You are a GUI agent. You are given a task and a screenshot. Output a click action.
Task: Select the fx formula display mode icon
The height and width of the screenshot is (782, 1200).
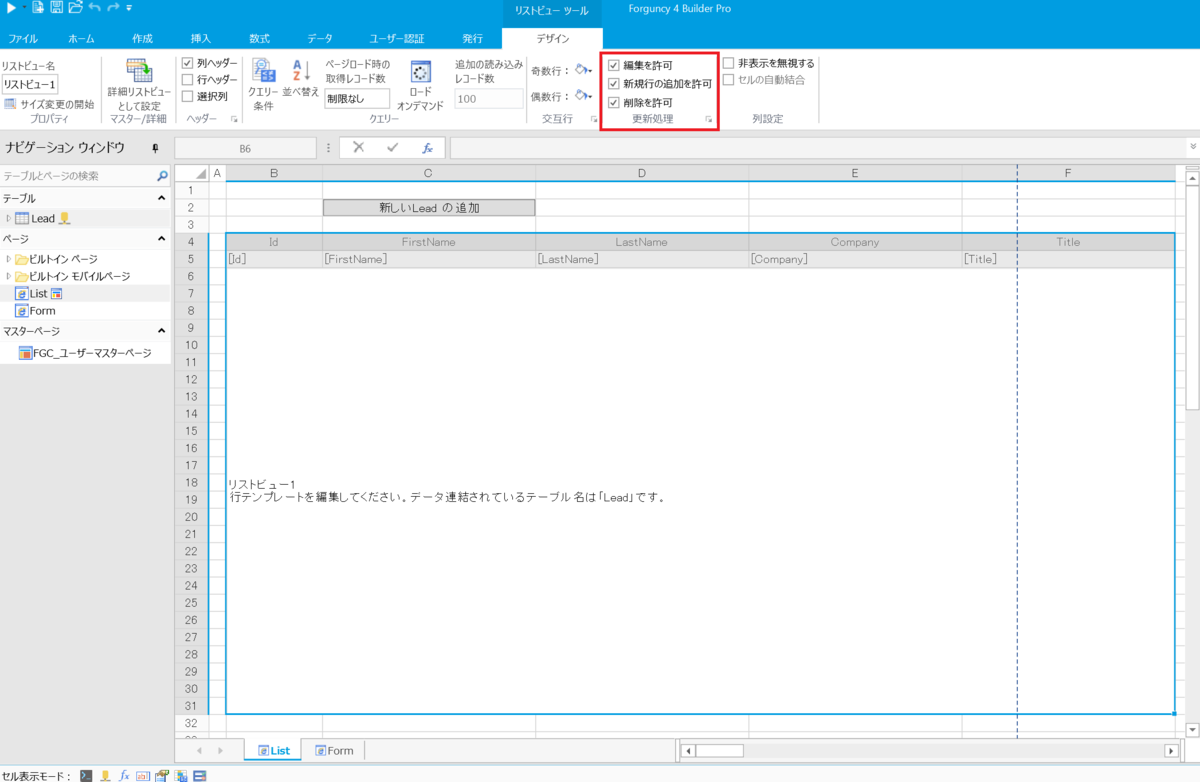(123, 775)
